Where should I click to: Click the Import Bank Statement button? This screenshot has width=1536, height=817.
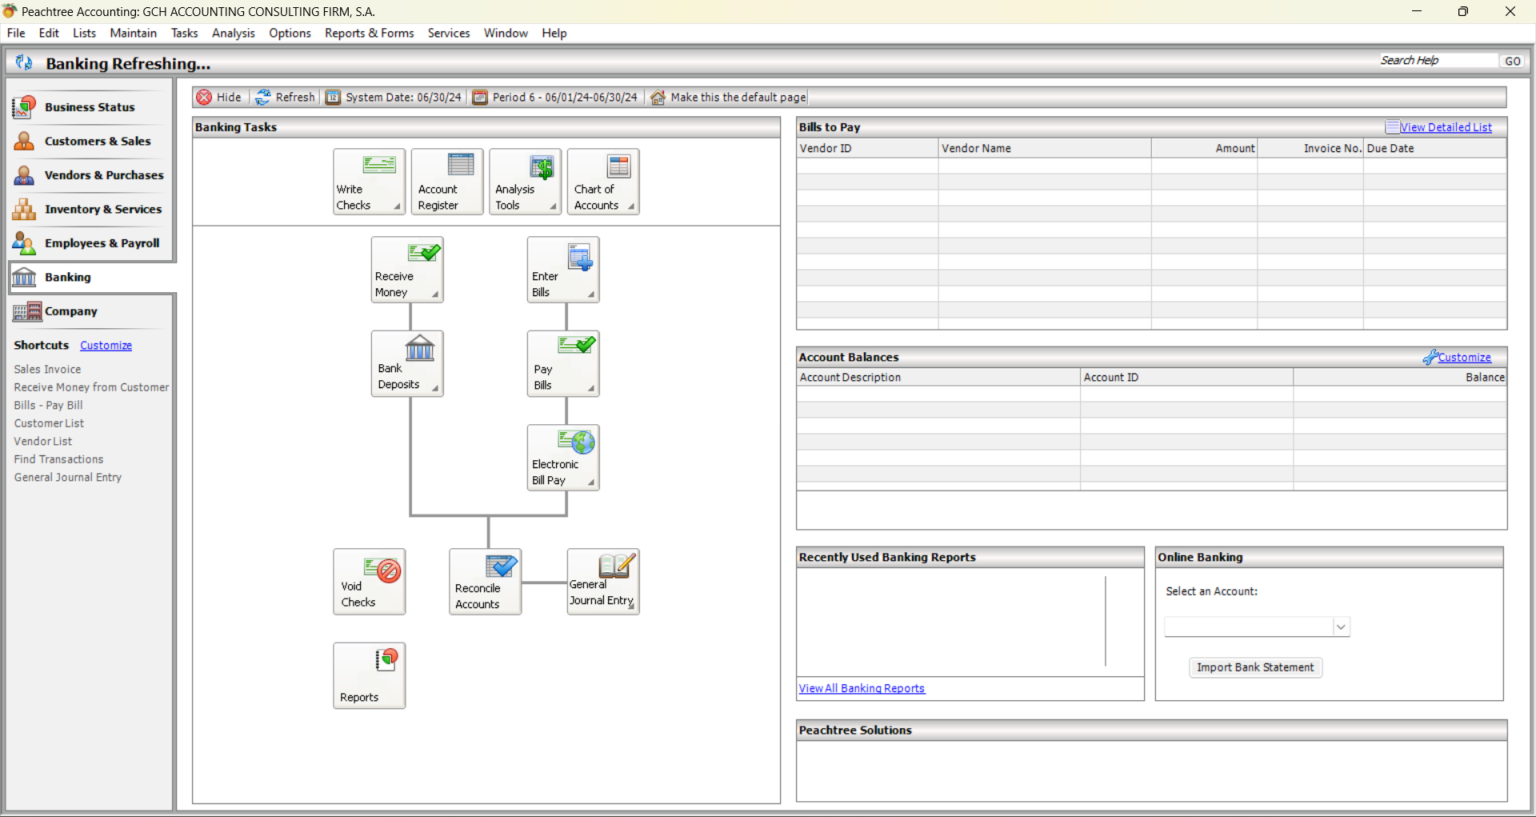[1255, 667]
